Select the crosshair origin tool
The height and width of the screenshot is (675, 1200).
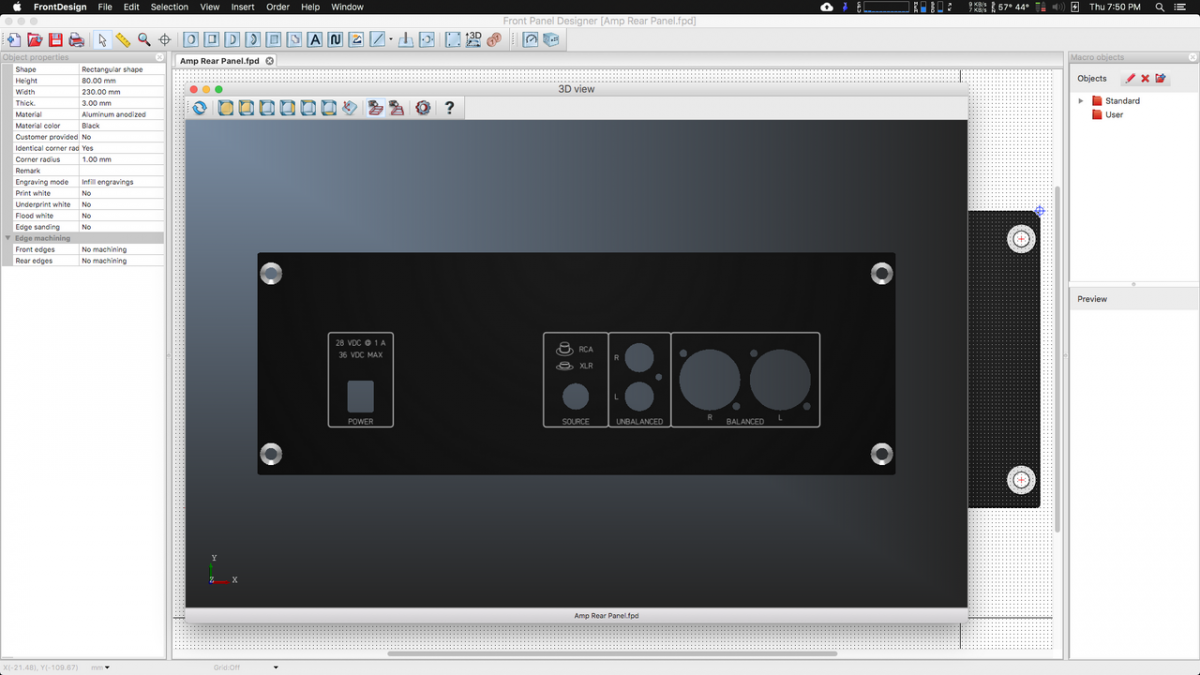pos(165,40)
